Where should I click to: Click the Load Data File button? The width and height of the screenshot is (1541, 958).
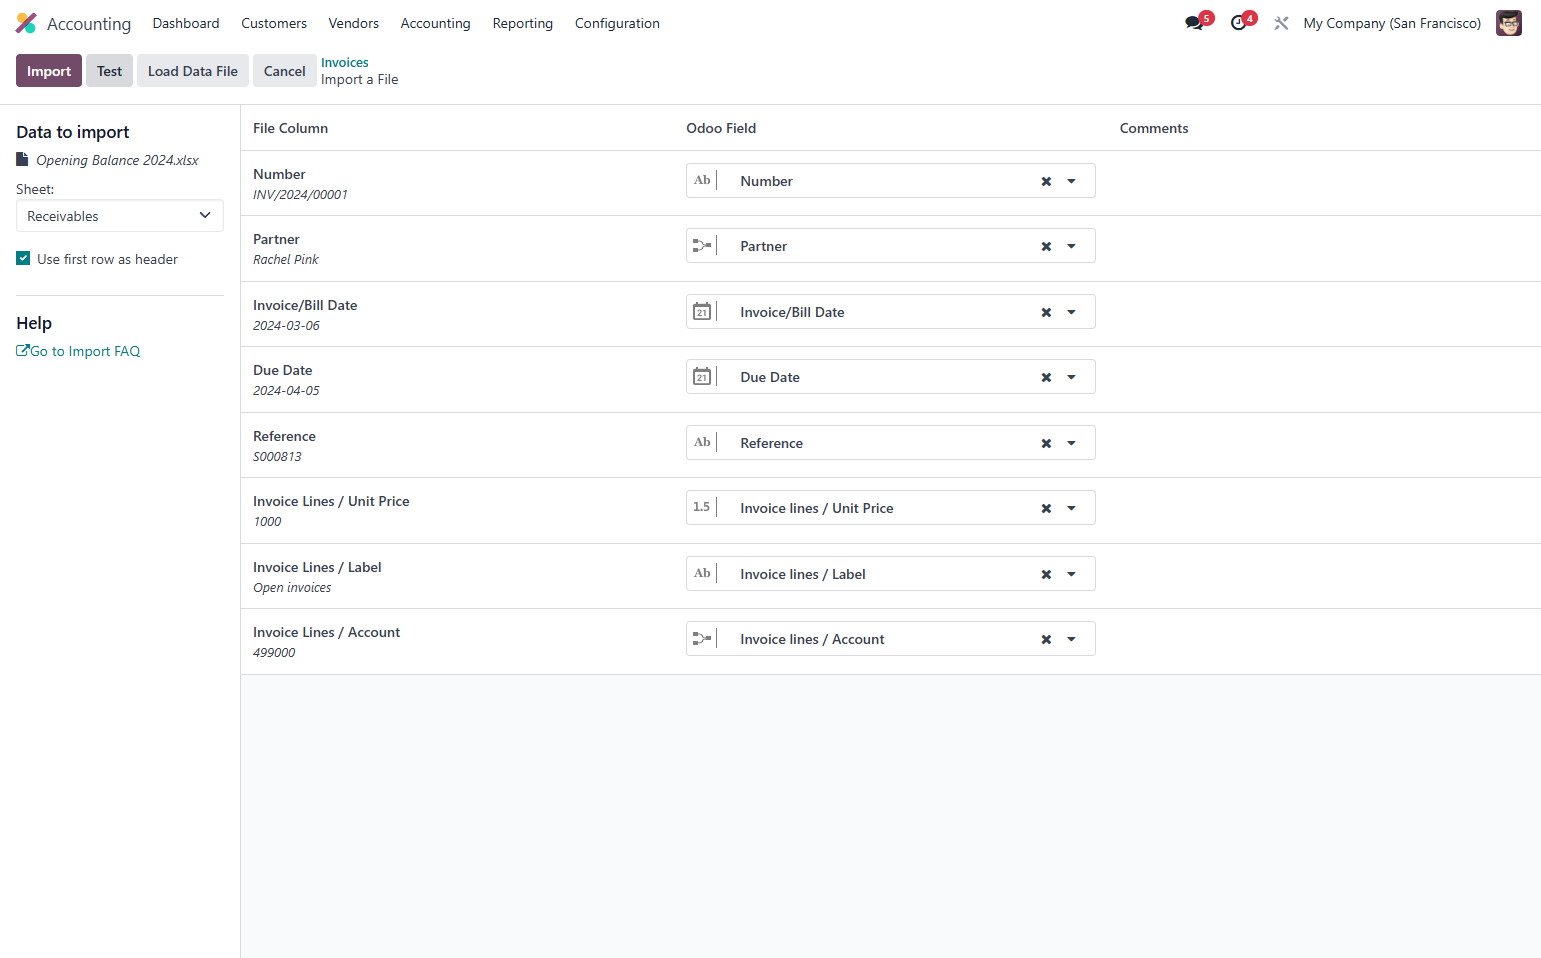[193, 71]
